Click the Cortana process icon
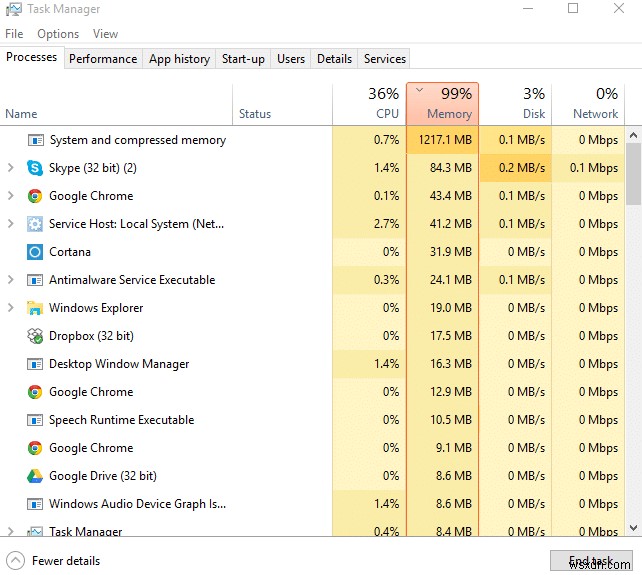 tap(35, 252)
